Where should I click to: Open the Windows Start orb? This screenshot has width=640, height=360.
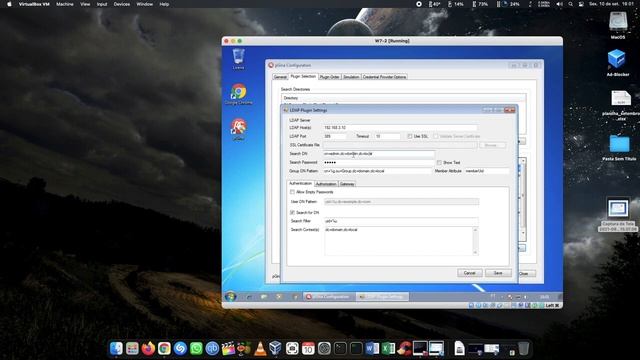click(231, 297)
